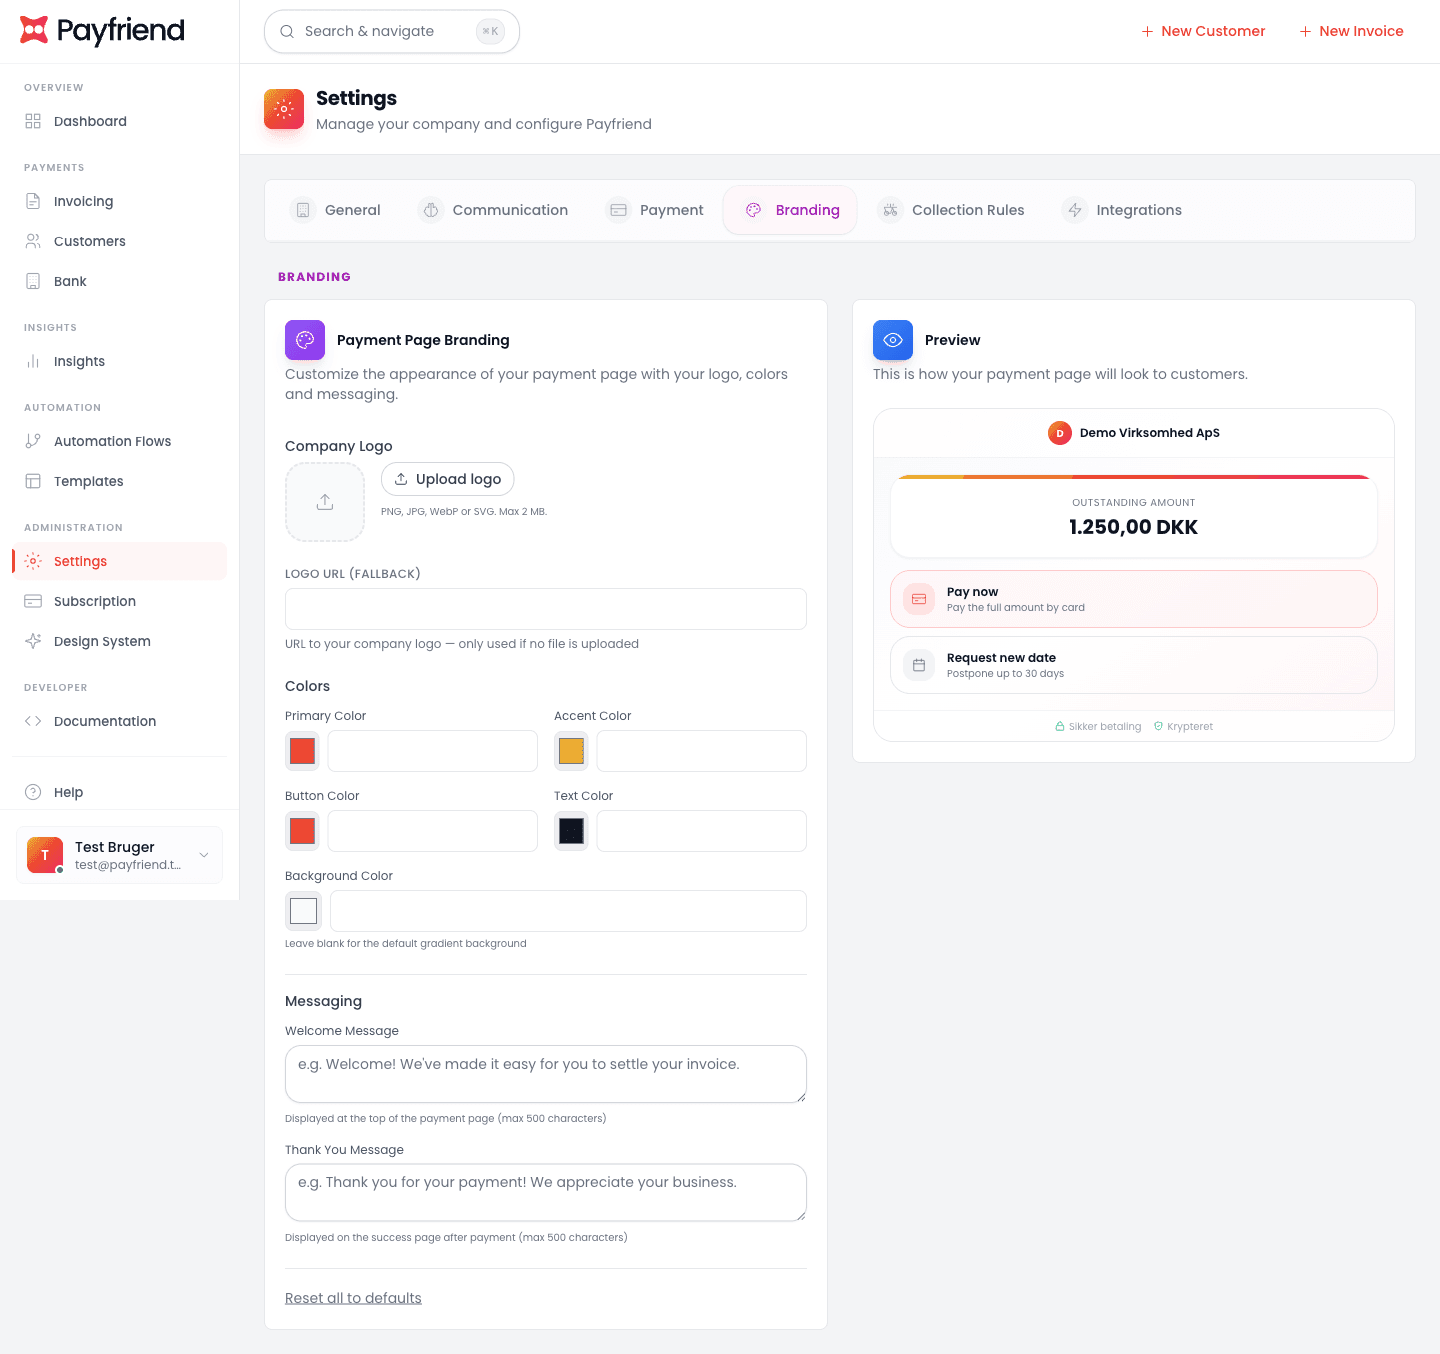Open Insights via its chart icon
Screen dimensions: 1440x1354
33,361
